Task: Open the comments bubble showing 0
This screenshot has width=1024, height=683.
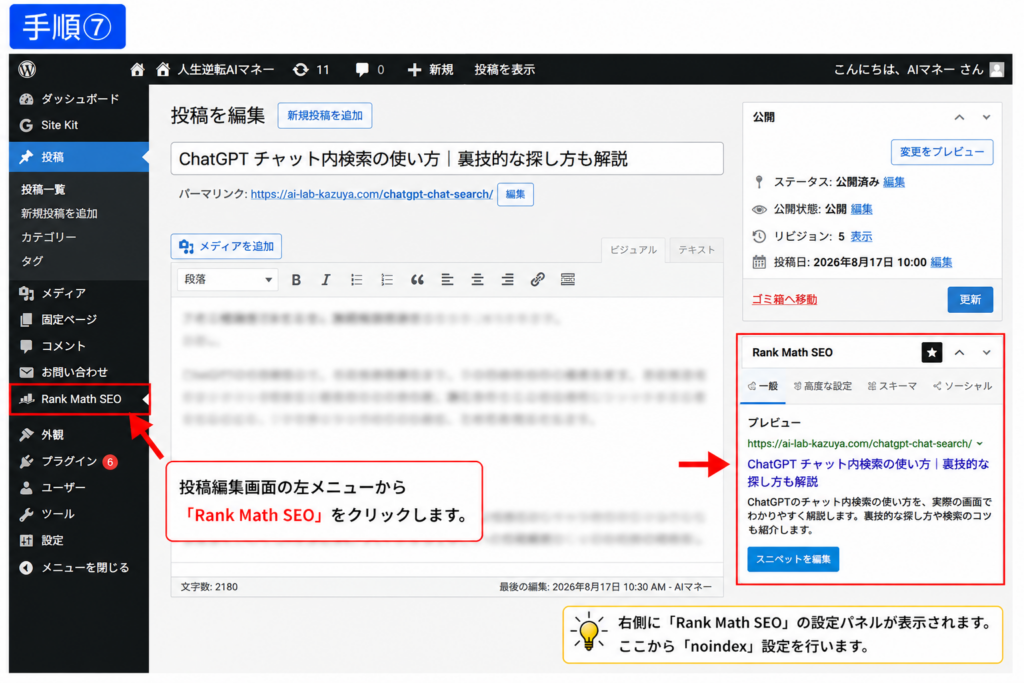Action: [370, 69]
